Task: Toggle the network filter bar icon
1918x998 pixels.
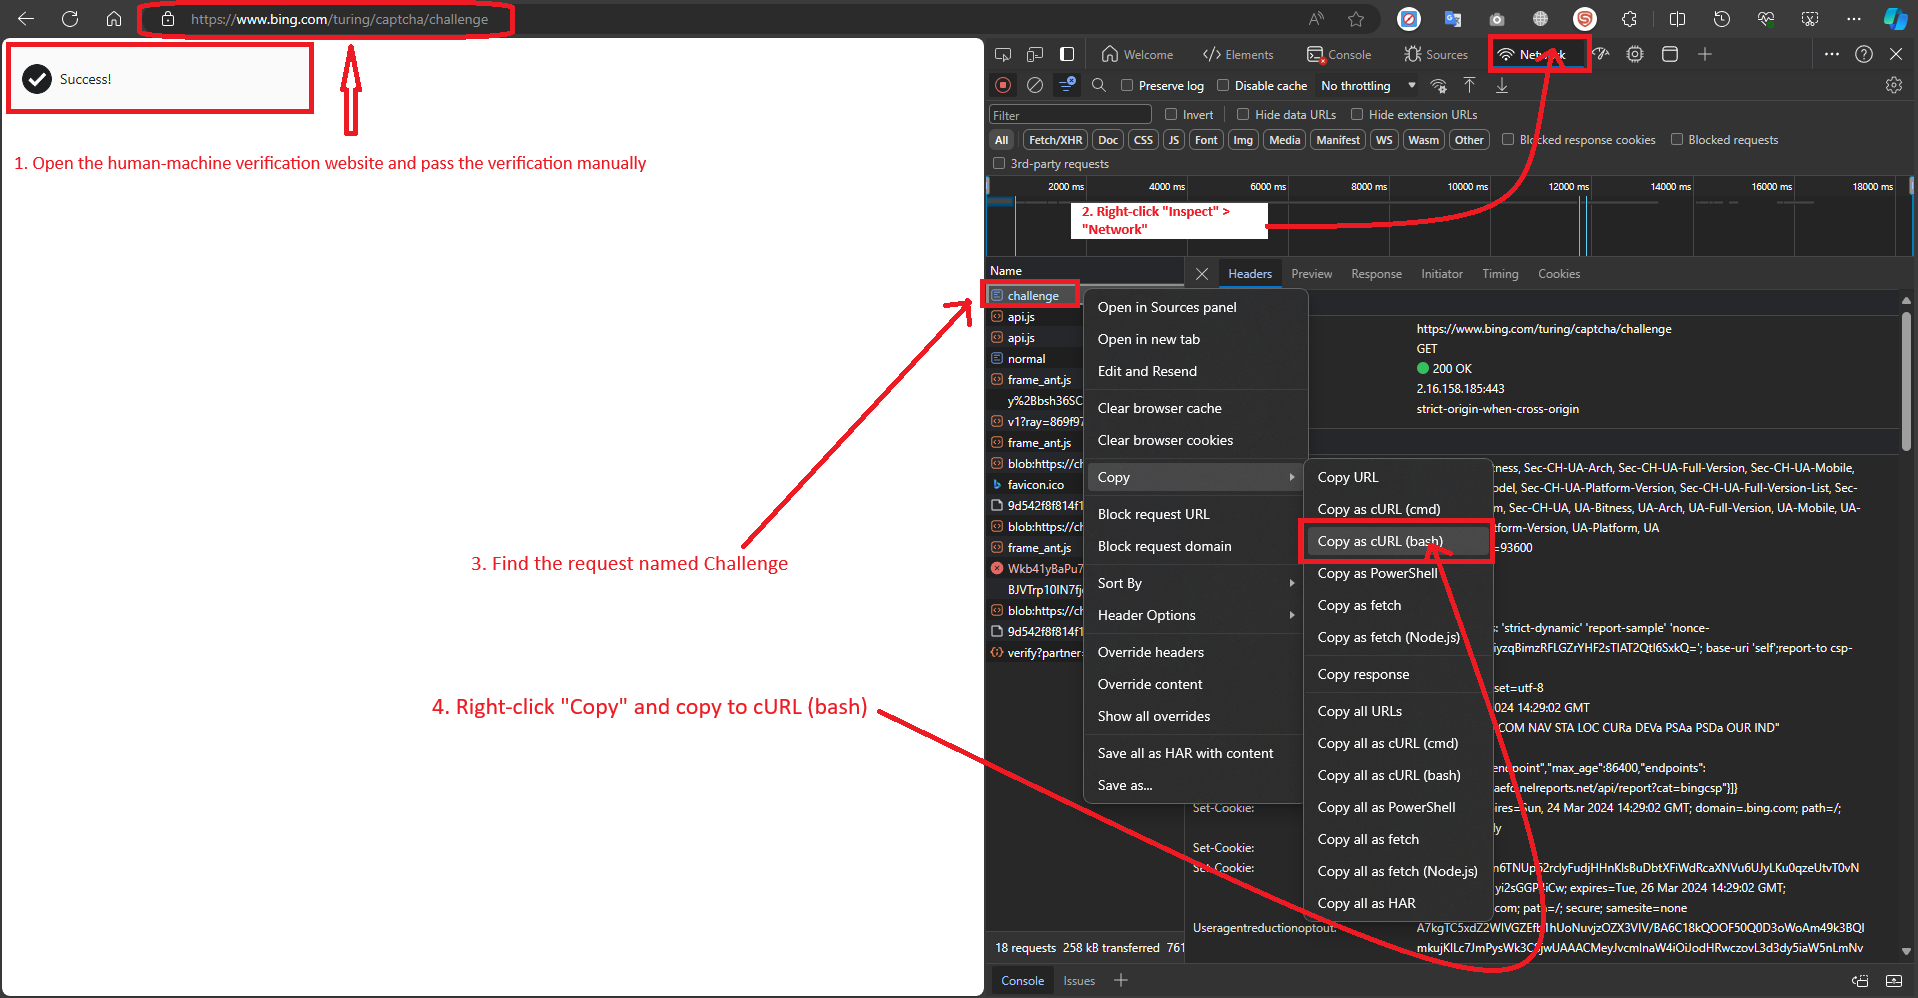Action: (x=1068, y=85)
